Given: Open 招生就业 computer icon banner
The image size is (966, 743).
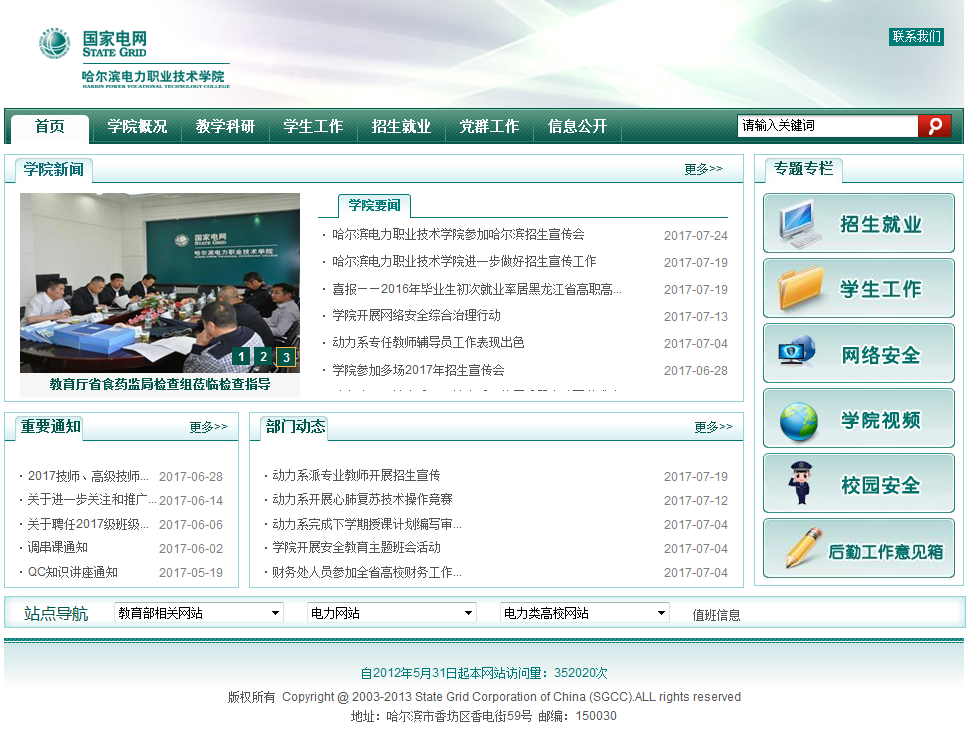Looking at the screenshot, I should click(858, 224).
